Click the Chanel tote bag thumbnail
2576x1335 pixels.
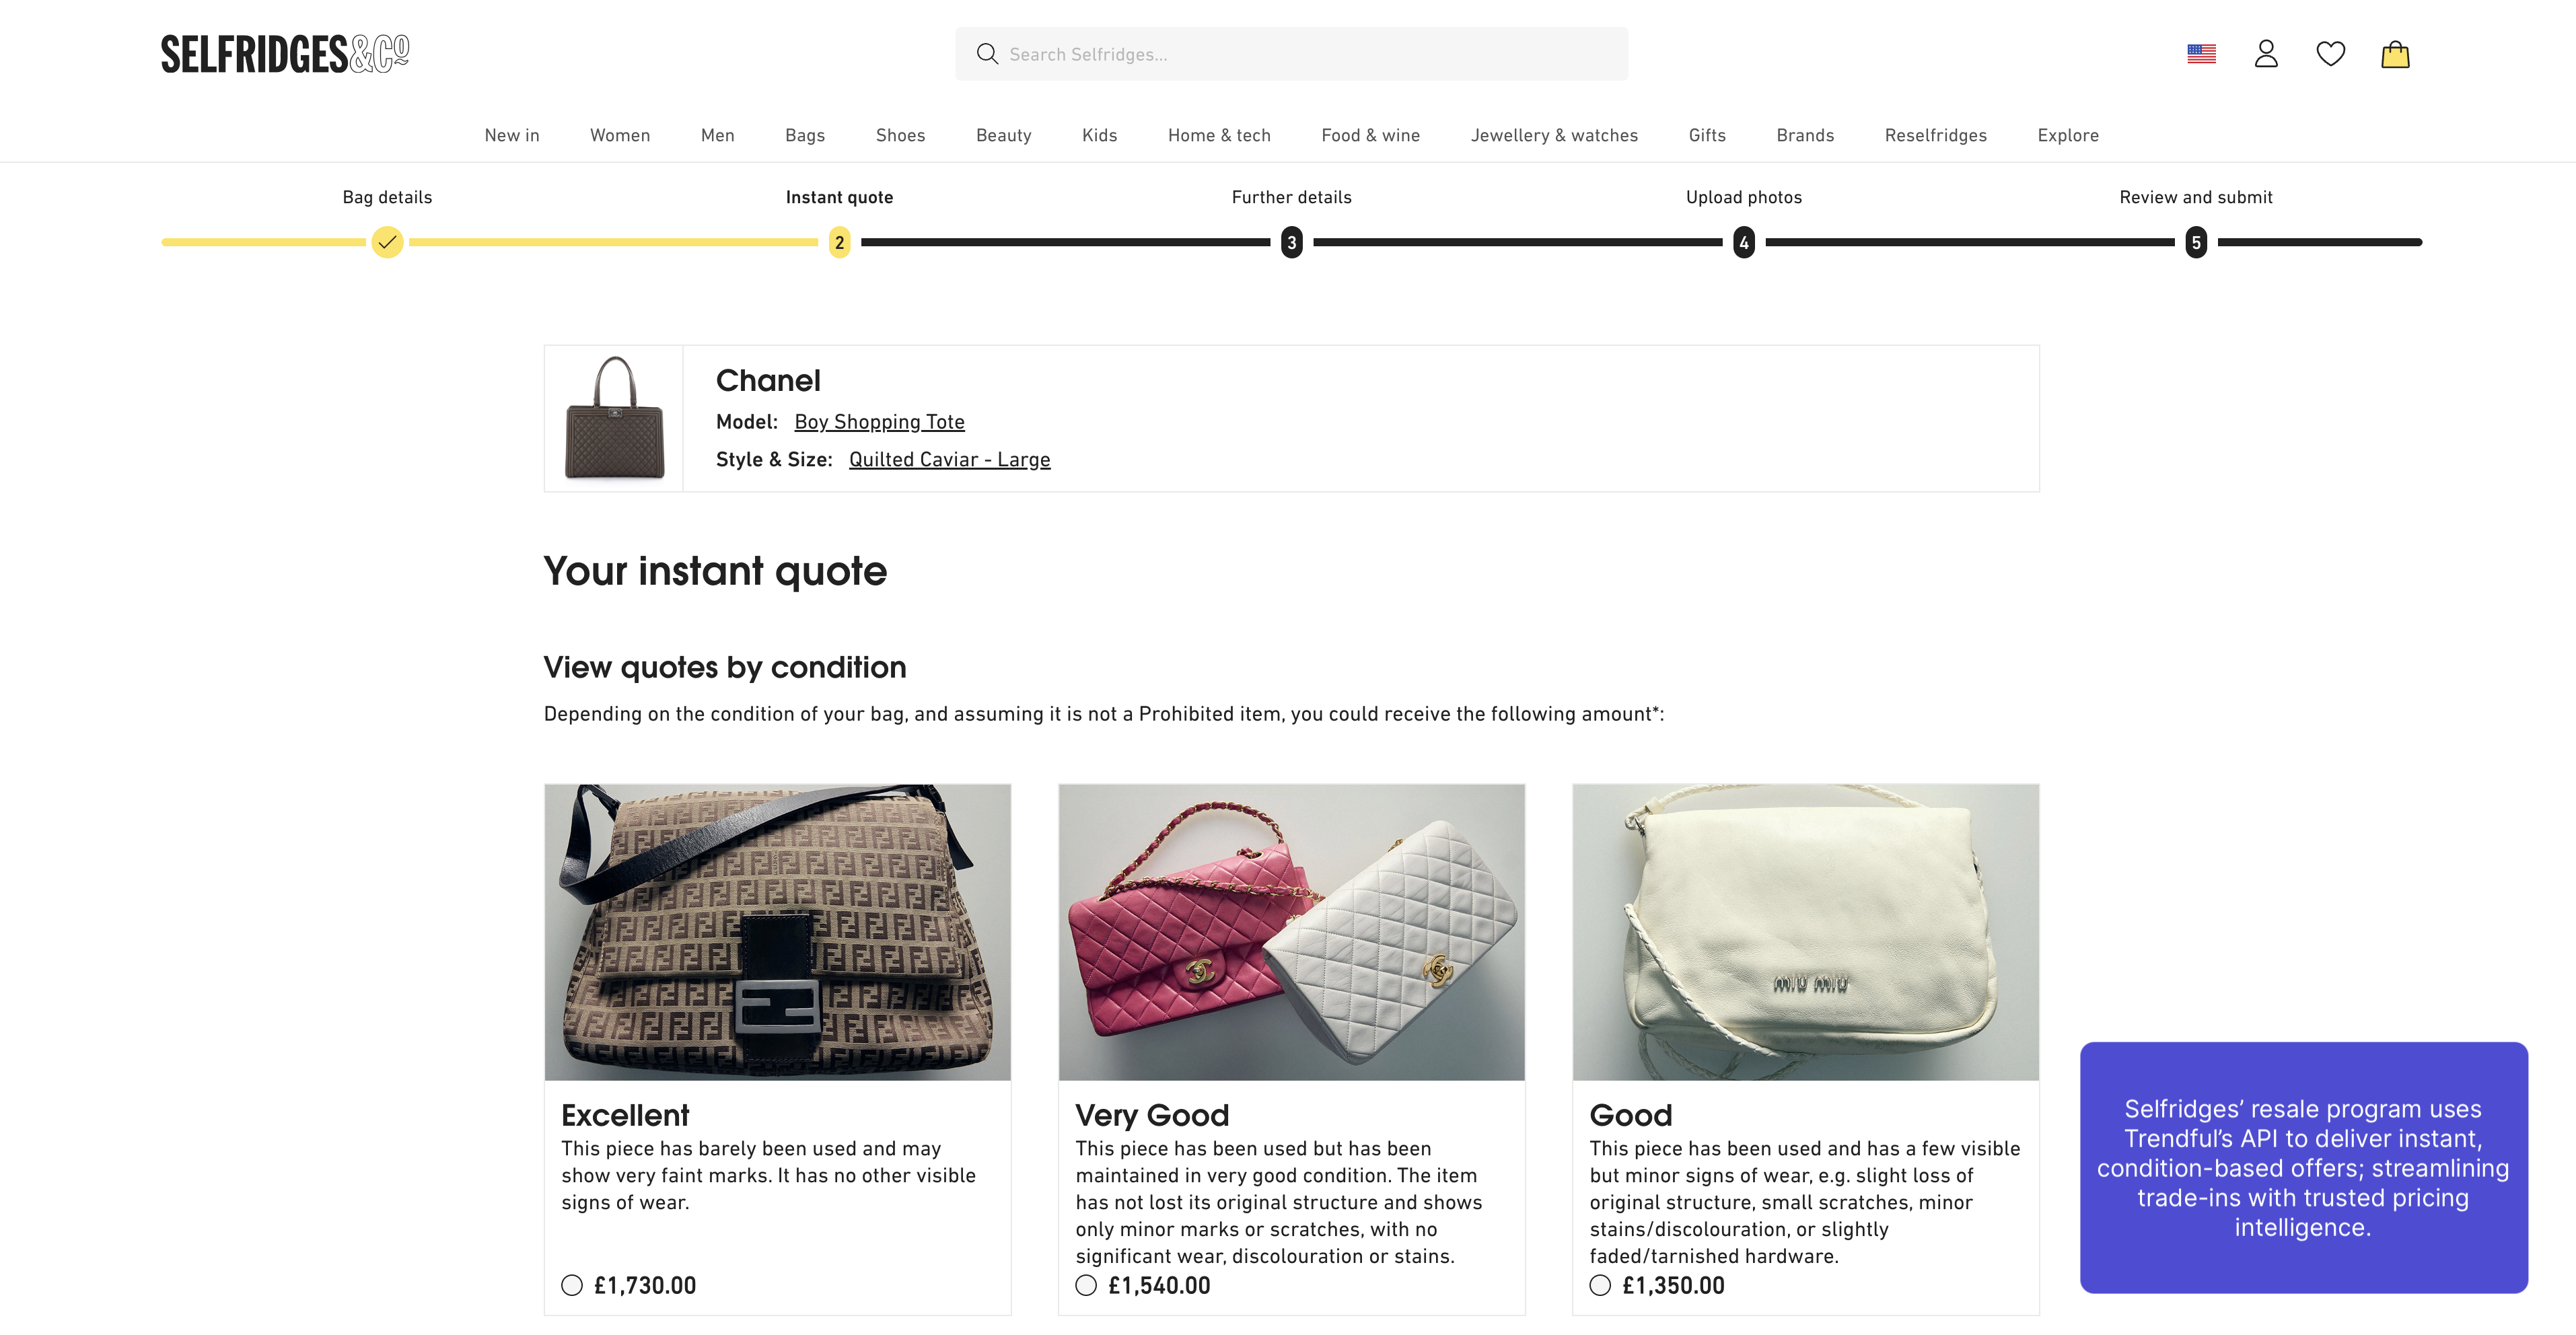click(x=614, y=418)
